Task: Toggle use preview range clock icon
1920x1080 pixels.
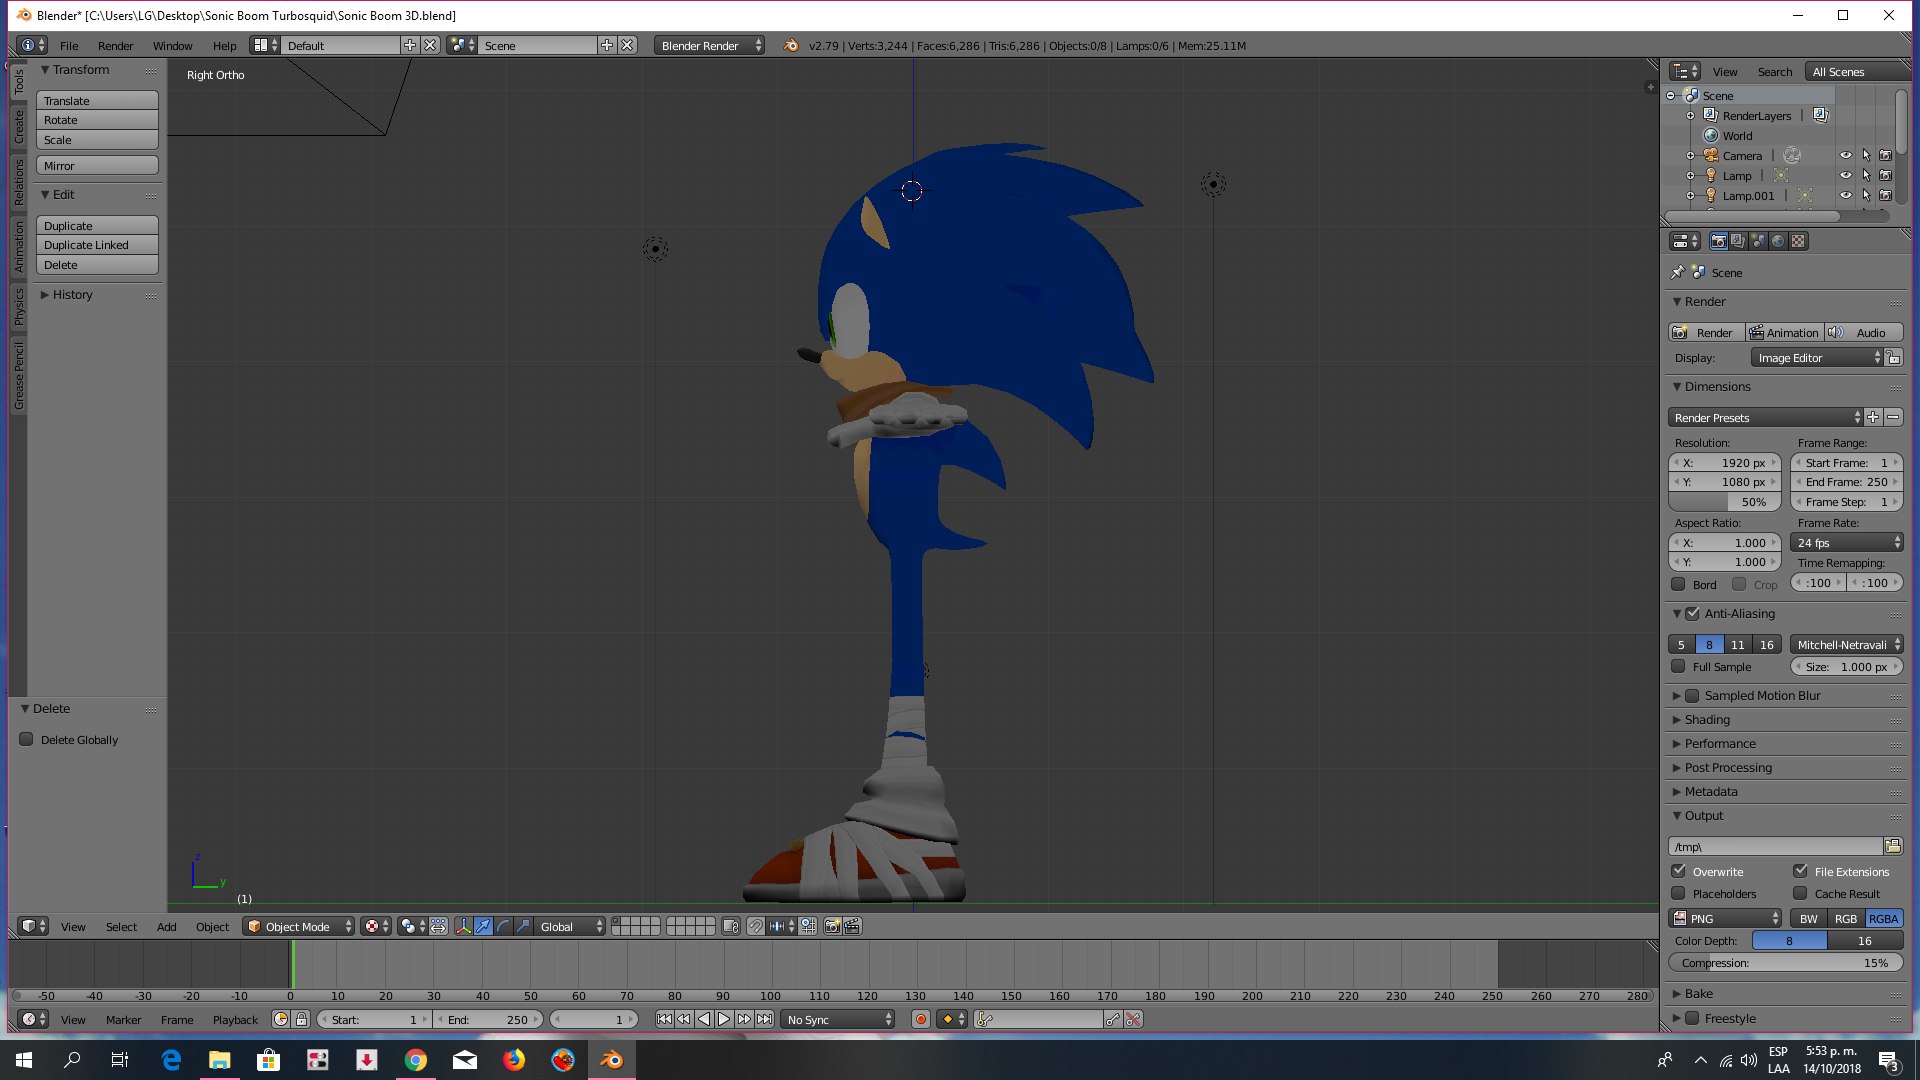Action: pos(281,1019)
